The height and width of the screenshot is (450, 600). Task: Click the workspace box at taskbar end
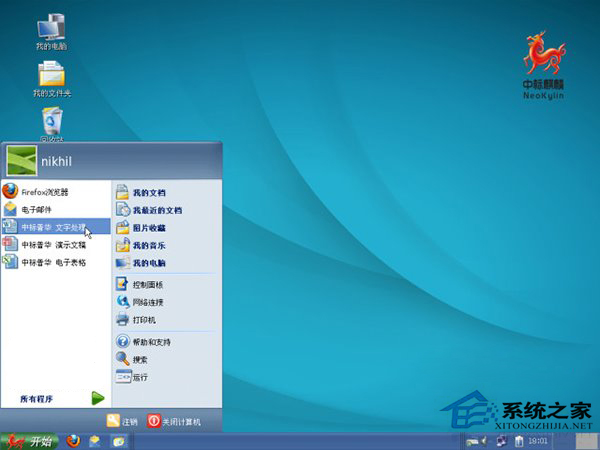click(x=587, y=442)
